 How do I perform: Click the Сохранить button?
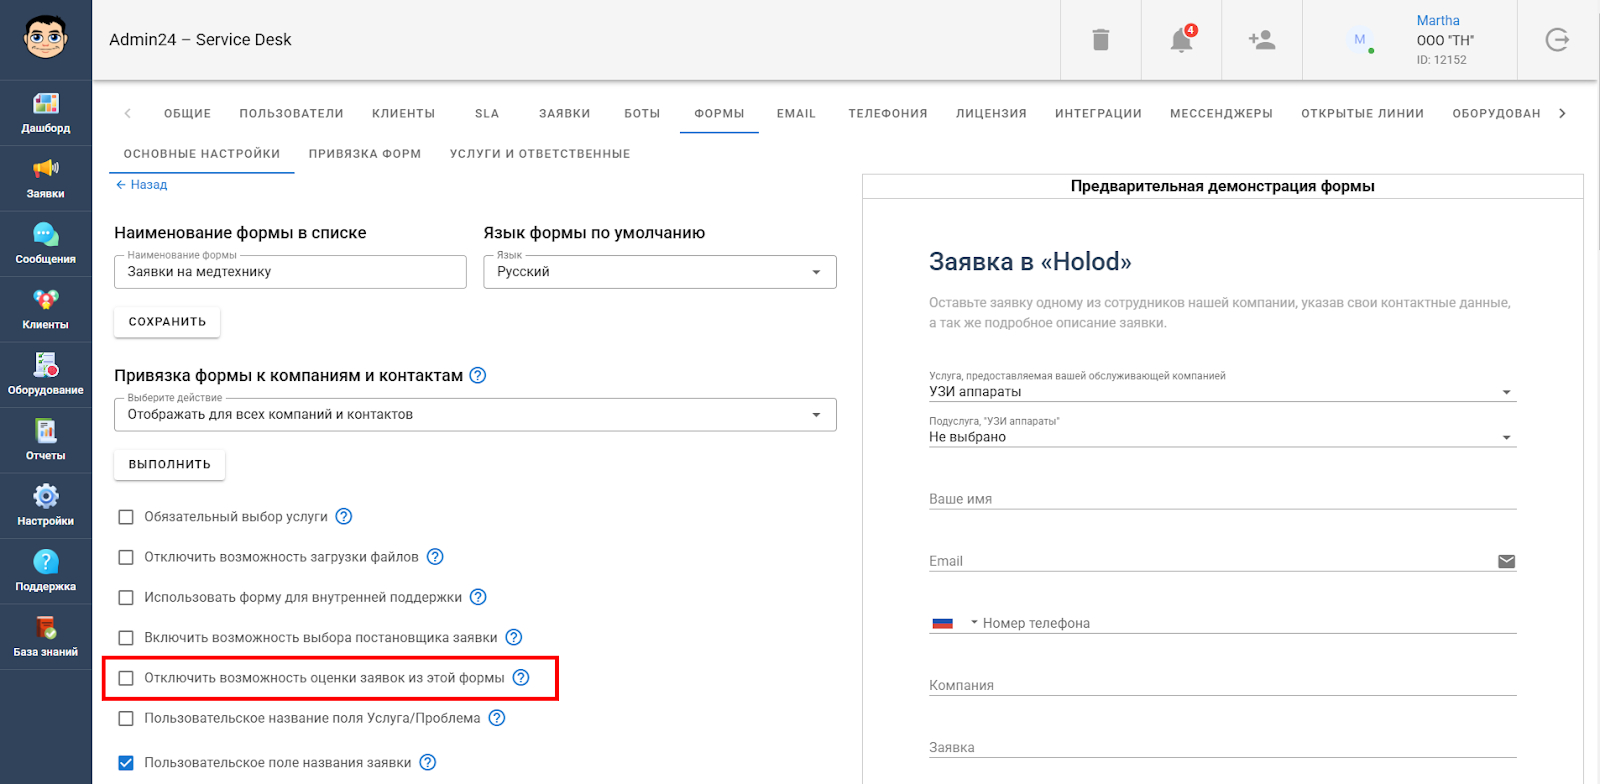pos(167,322)
